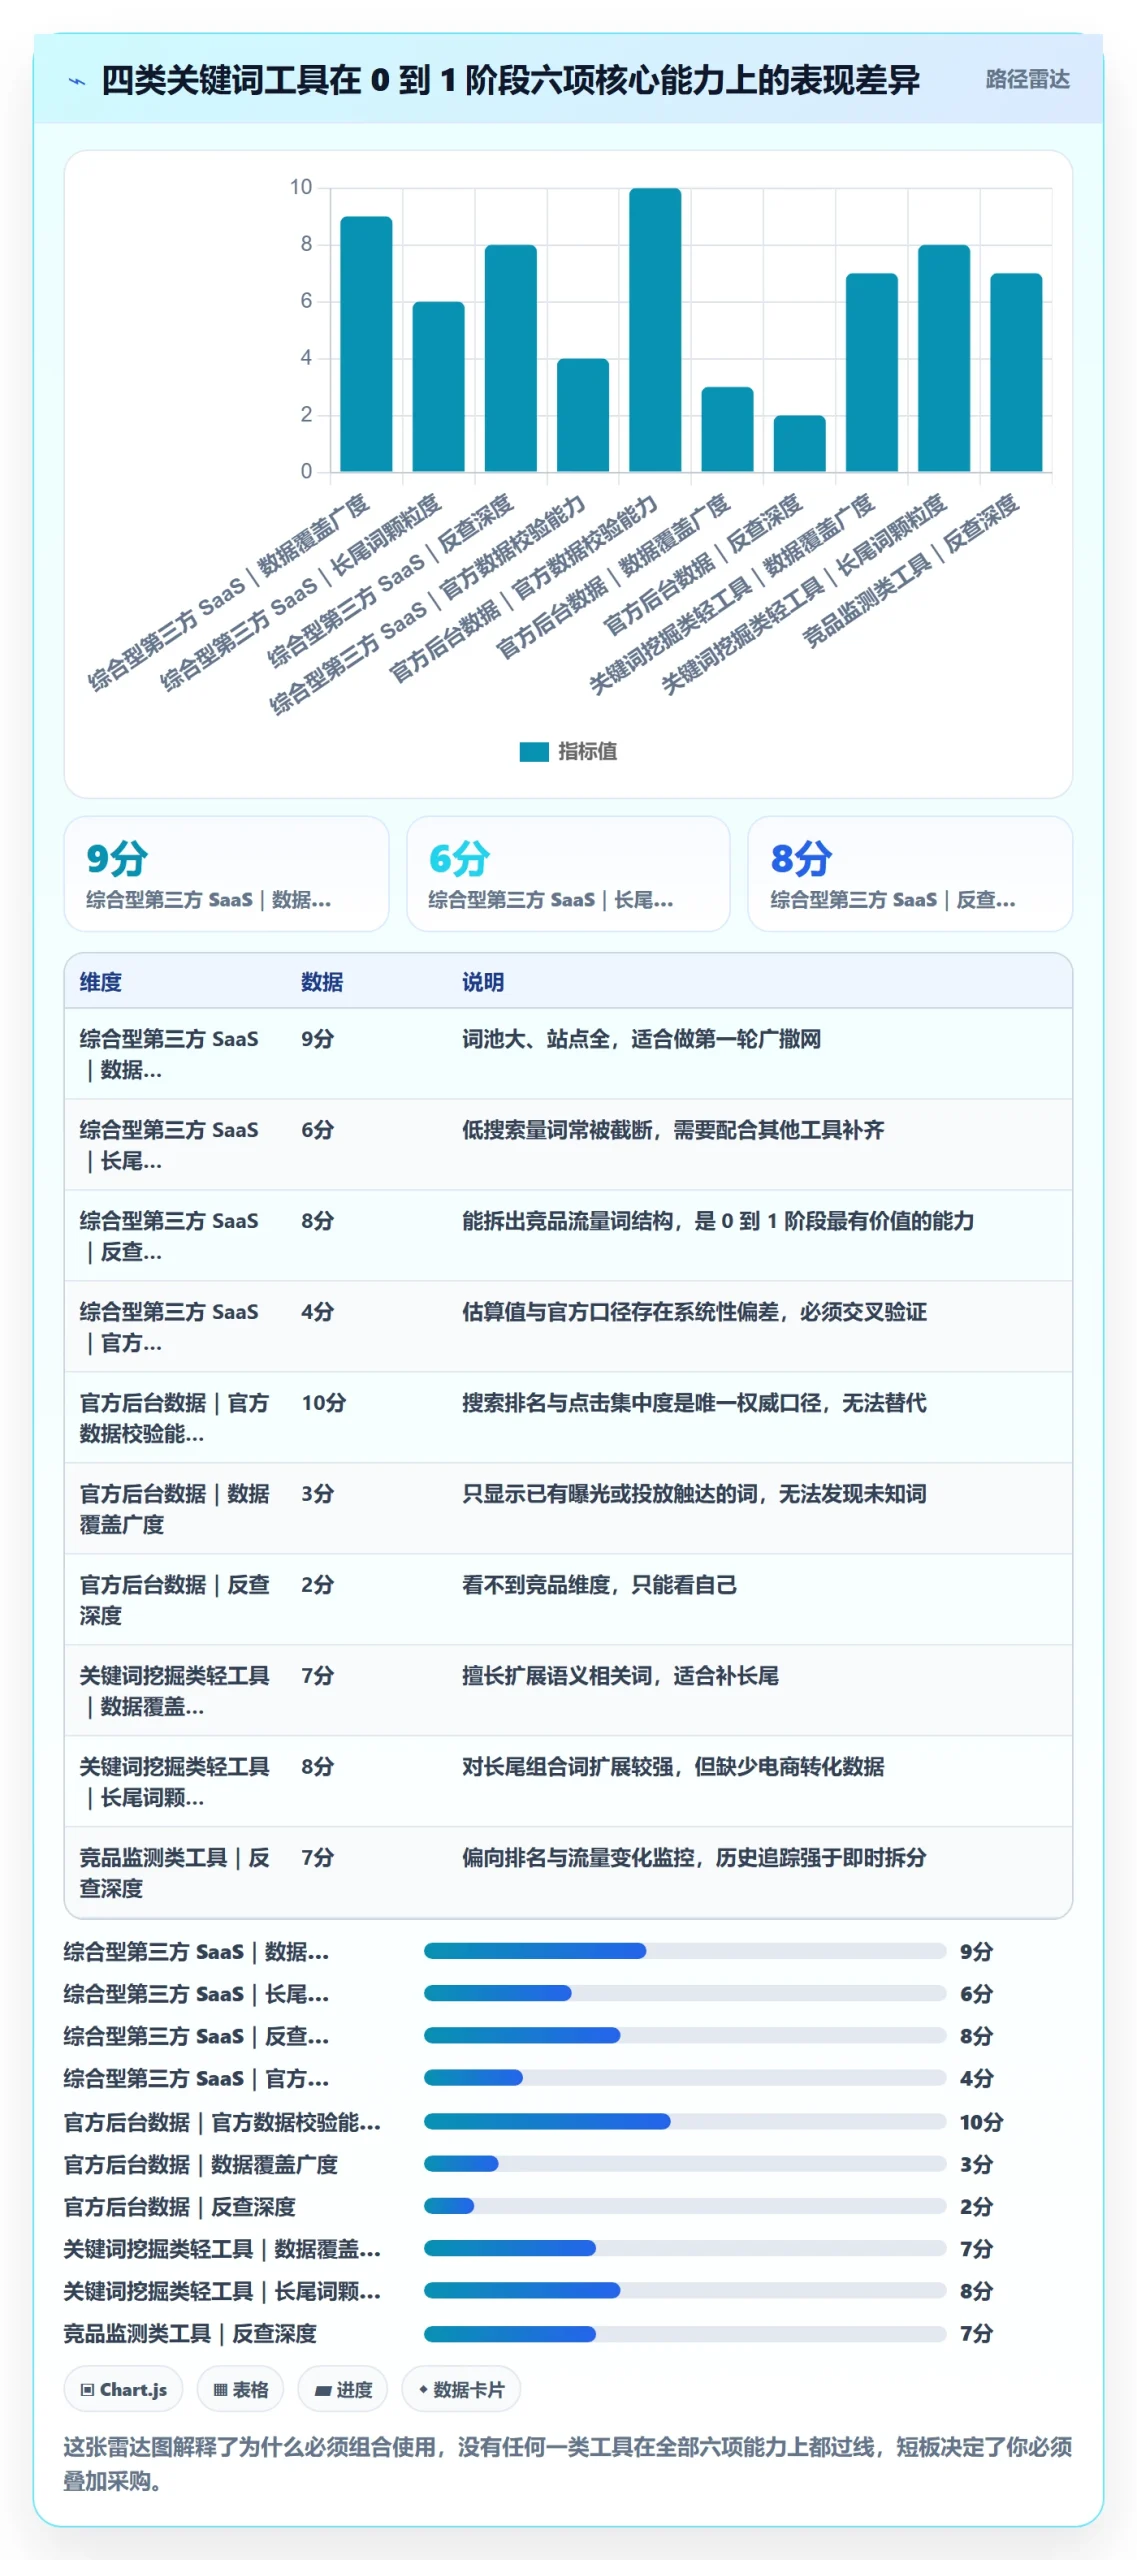Click progress bar for 综合型第三方 SaaS｜长尾… 6分
1137x2560 pixels.
(x=685, y=1993)
